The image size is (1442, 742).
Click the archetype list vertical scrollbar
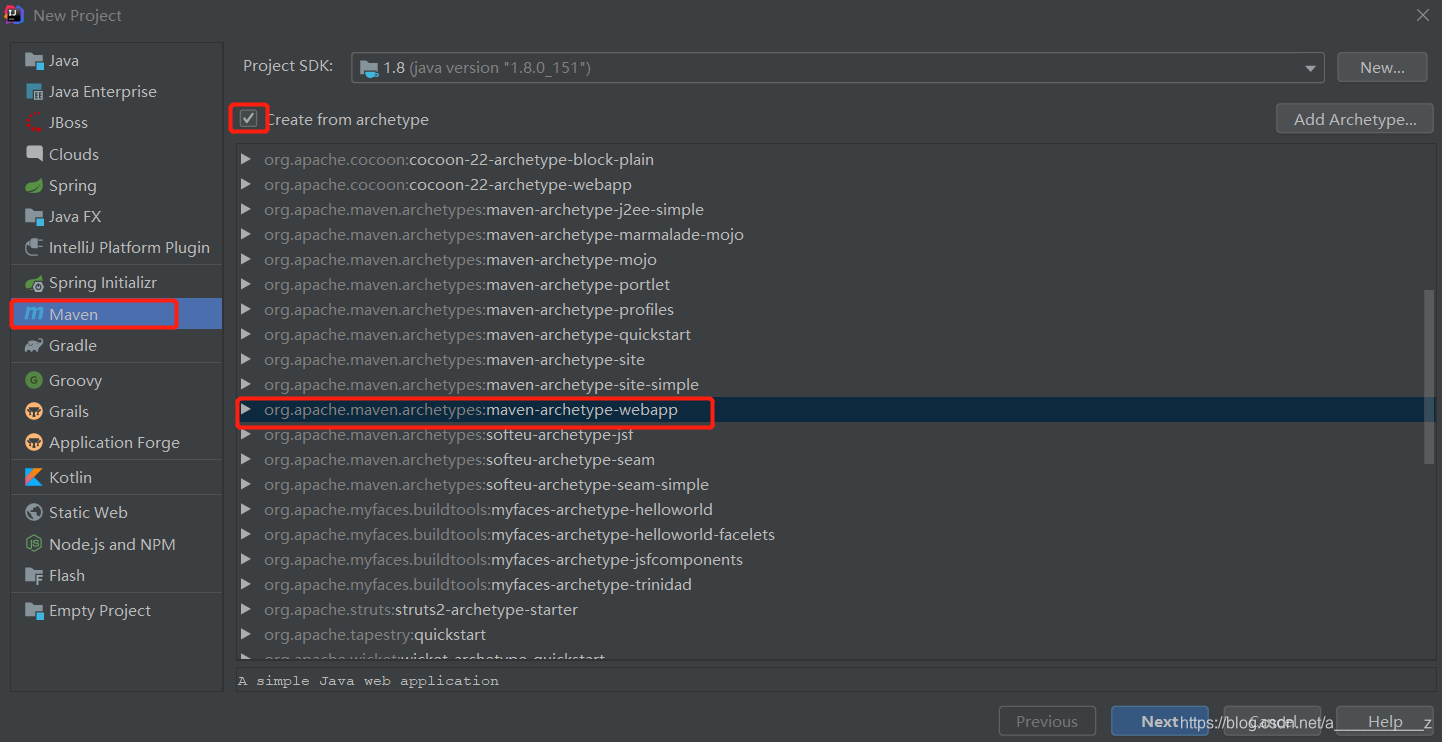tap(1429, 377)
